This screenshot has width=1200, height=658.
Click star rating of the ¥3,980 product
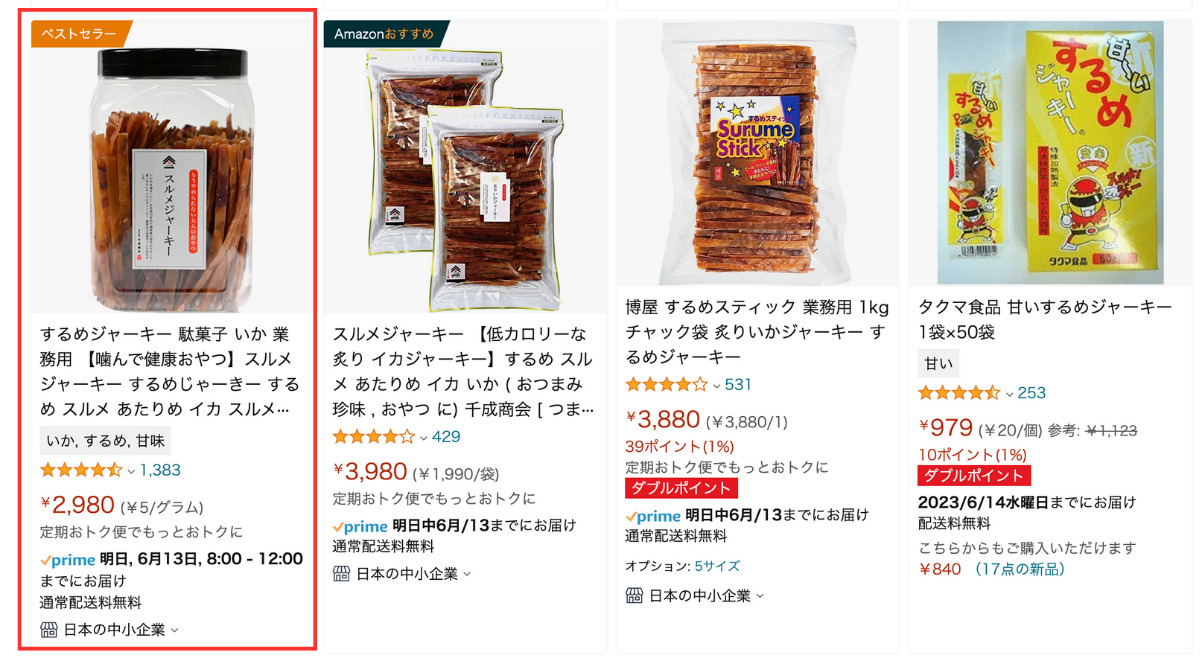pyautogui.click(x=374, y=437)
